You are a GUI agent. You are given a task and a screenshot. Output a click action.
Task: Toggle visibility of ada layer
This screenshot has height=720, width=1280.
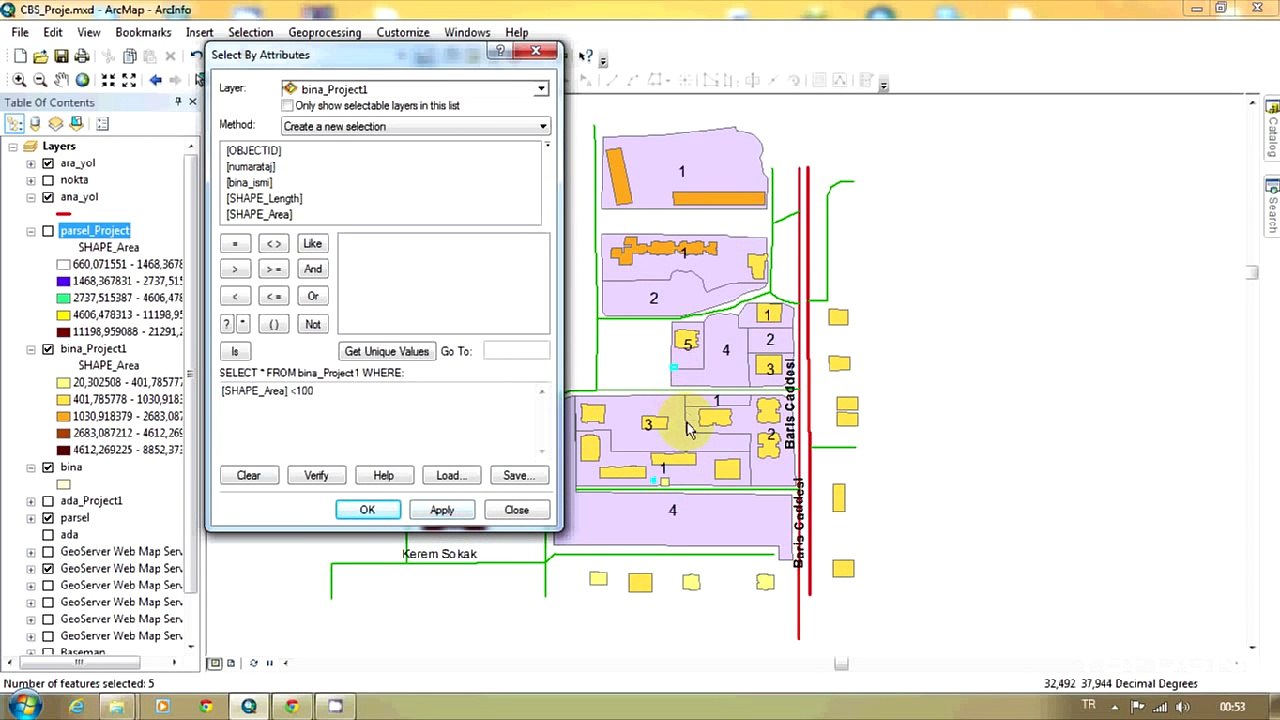click(x=48, y=535)
